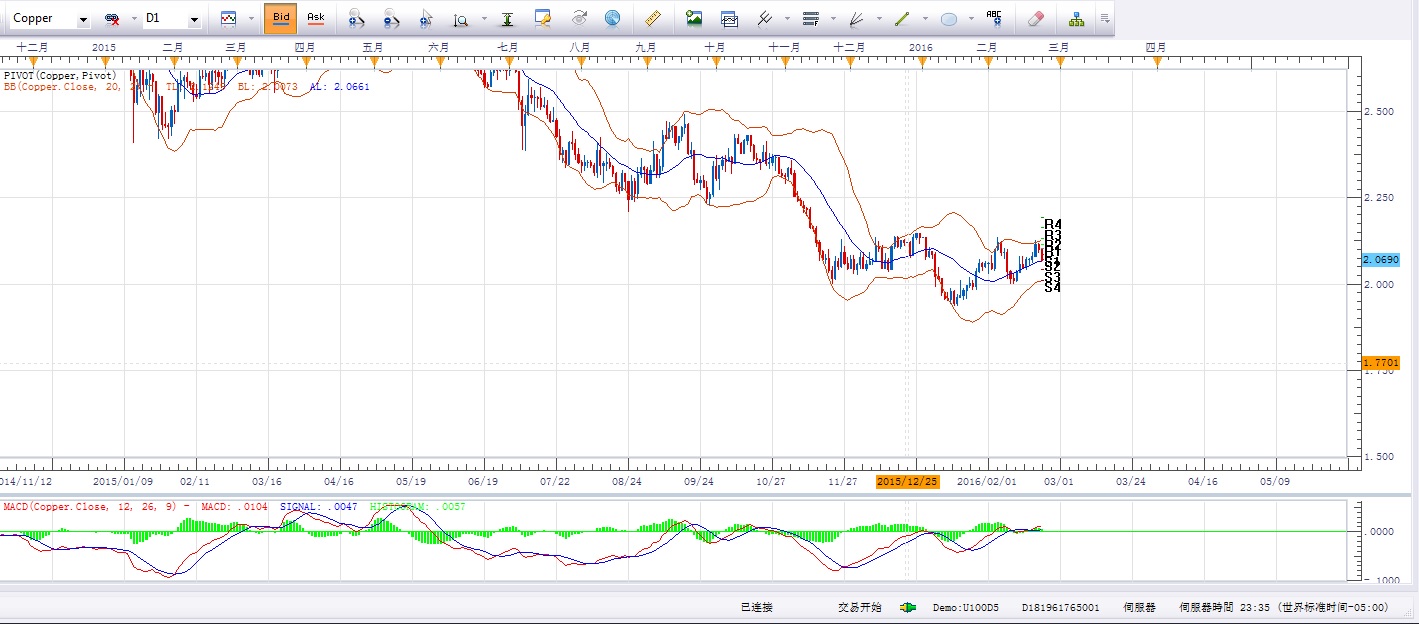Click the SIGNAL: .0047 value readout

[x=317, y=507]
